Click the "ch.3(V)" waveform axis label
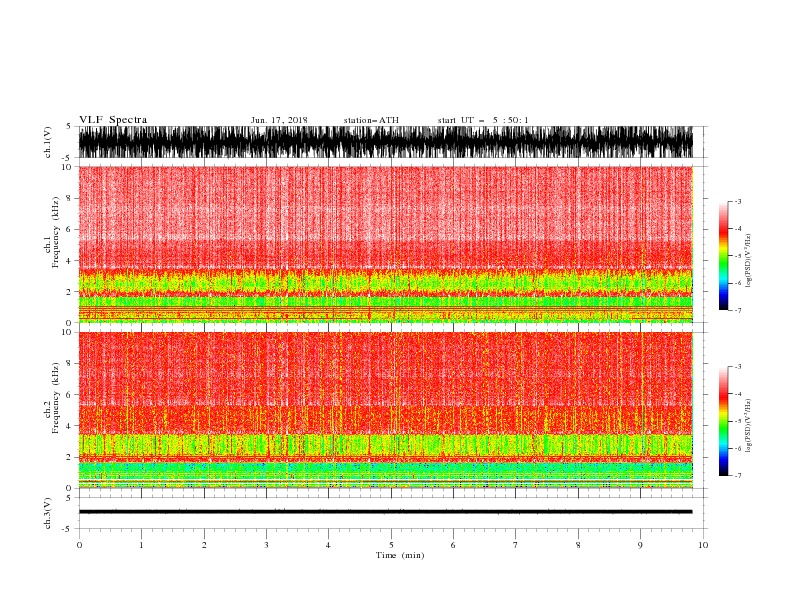792x612 pixels. point(48,513)
